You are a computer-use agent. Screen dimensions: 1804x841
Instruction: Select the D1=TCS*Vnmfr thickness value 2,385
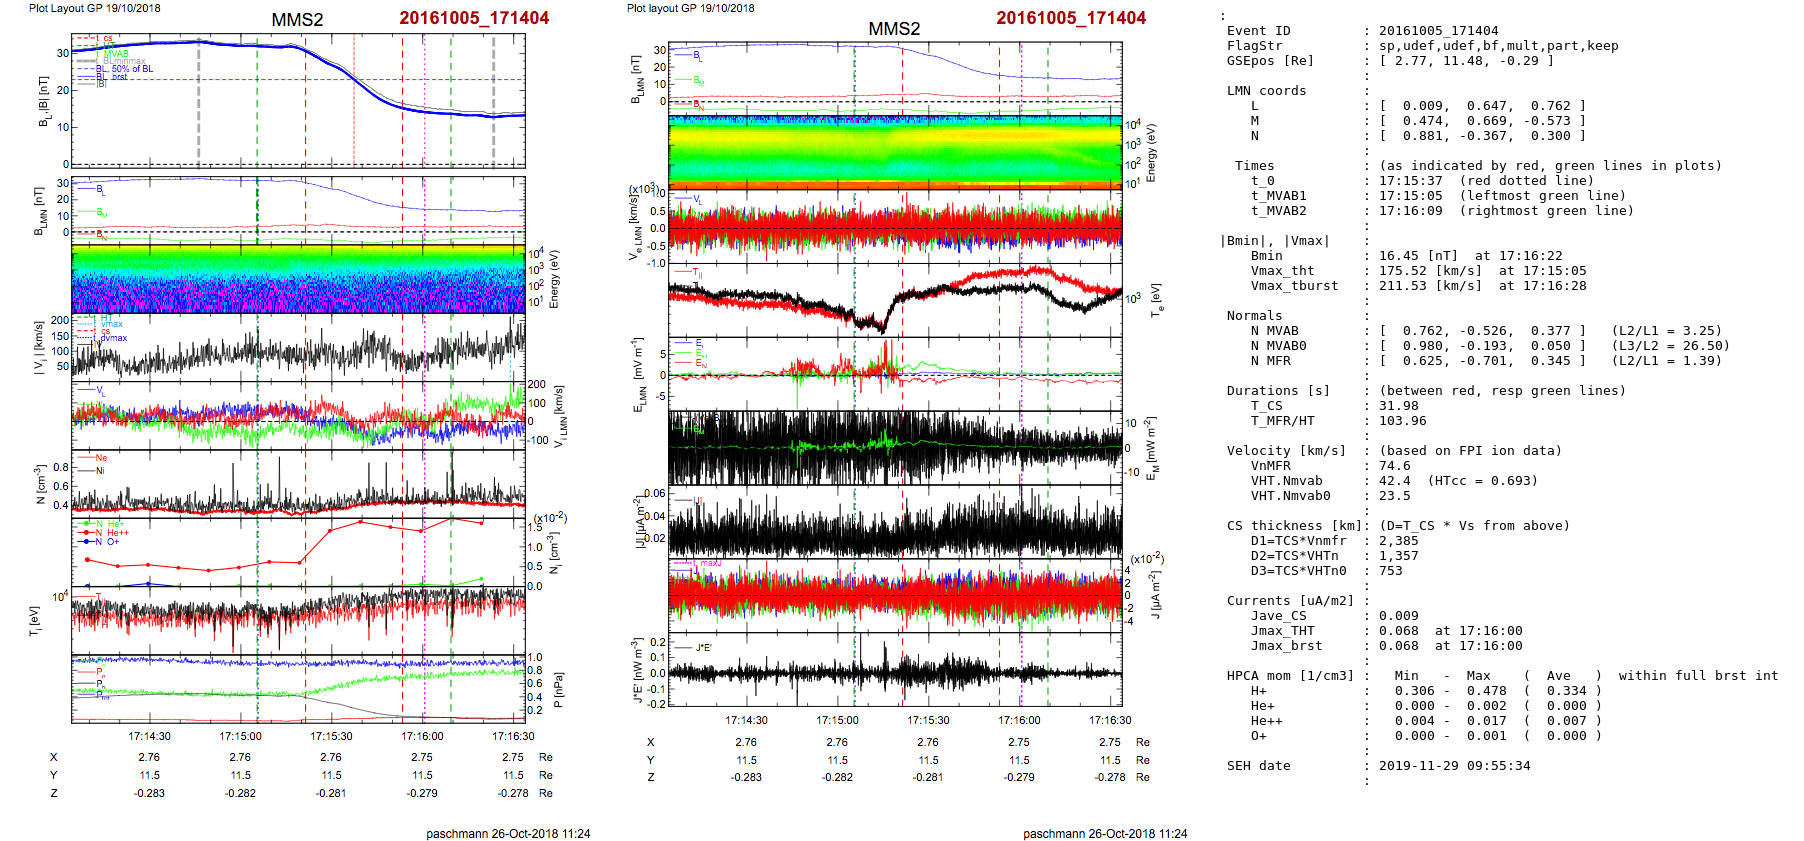(x=1398, y=541)
